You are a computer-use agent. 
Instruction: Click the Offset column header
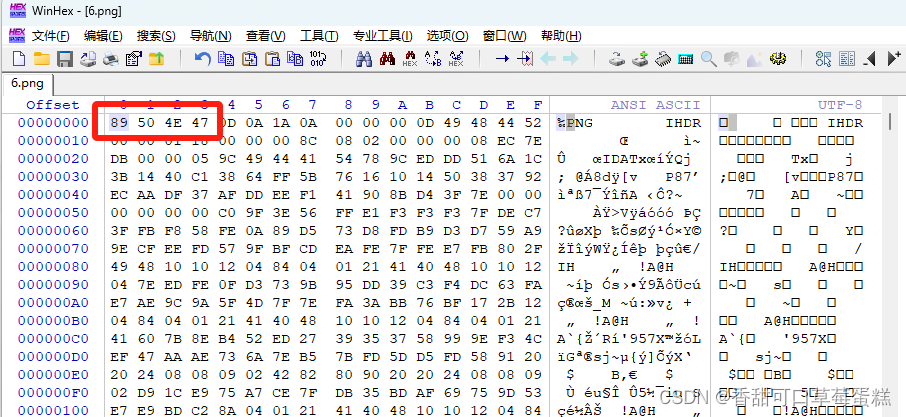[53, 105]
